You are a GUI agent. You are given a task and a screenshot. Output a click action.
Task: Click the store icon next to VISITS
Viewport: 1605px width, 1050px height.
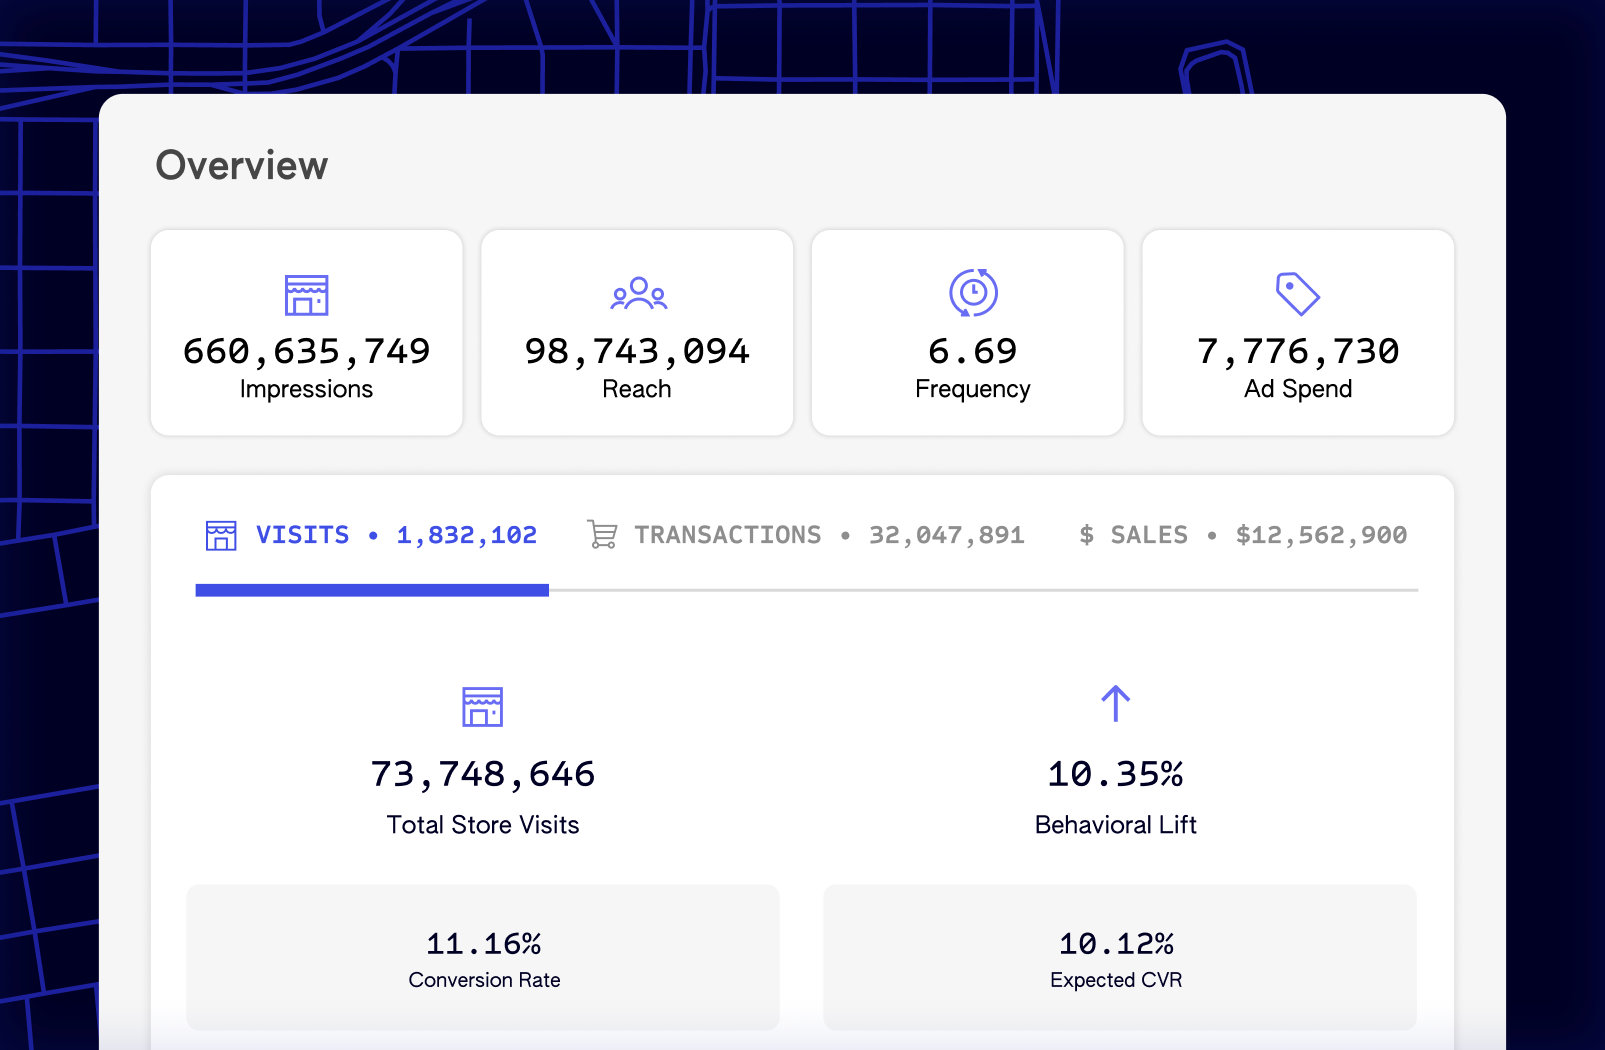point(220,535)
